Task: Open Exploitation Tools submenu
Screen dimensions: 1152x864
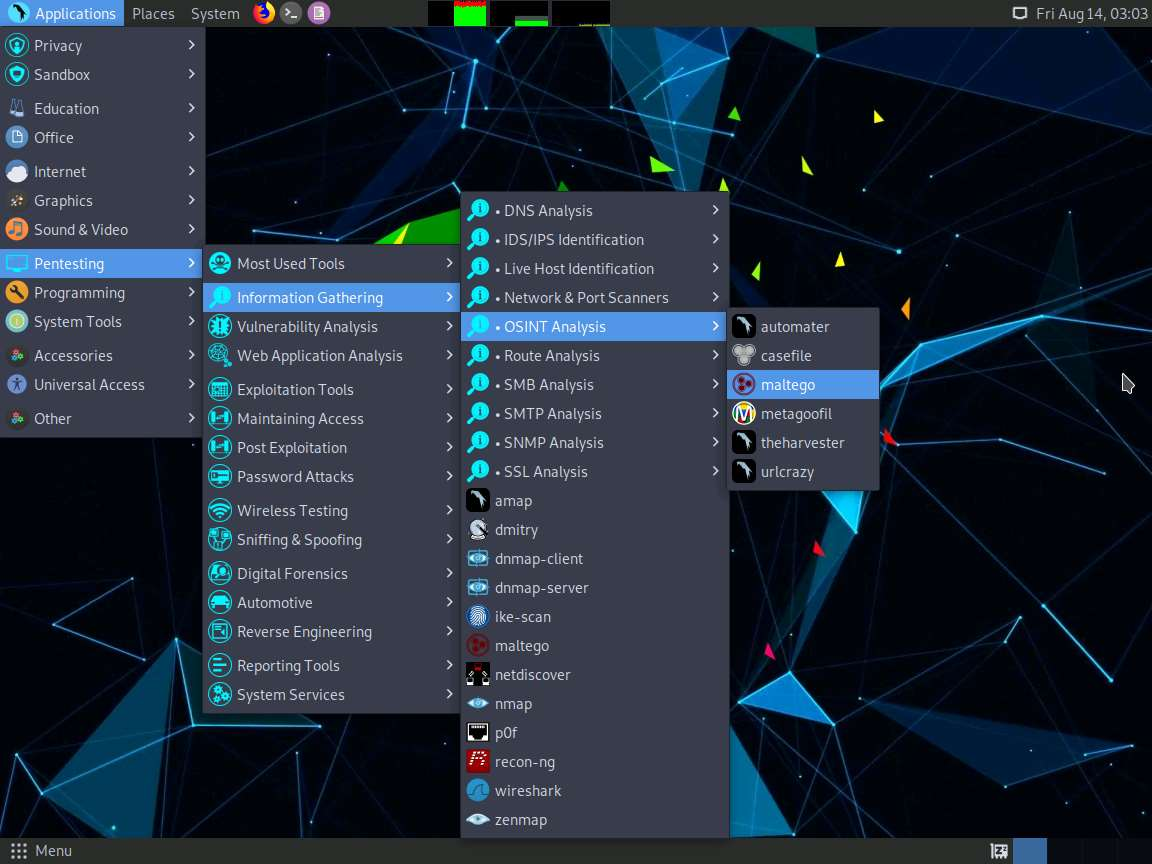Action: (331, 389)
